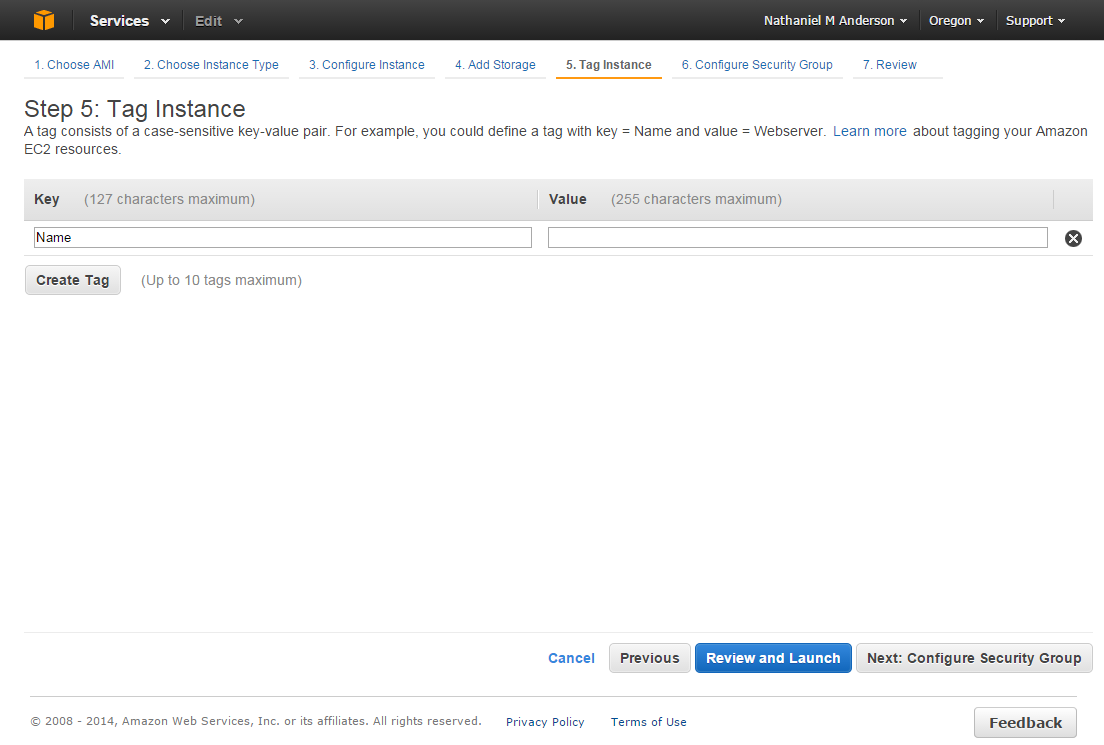
Task: Change region from Oregon dropdown
Action: tap(956, 20)
